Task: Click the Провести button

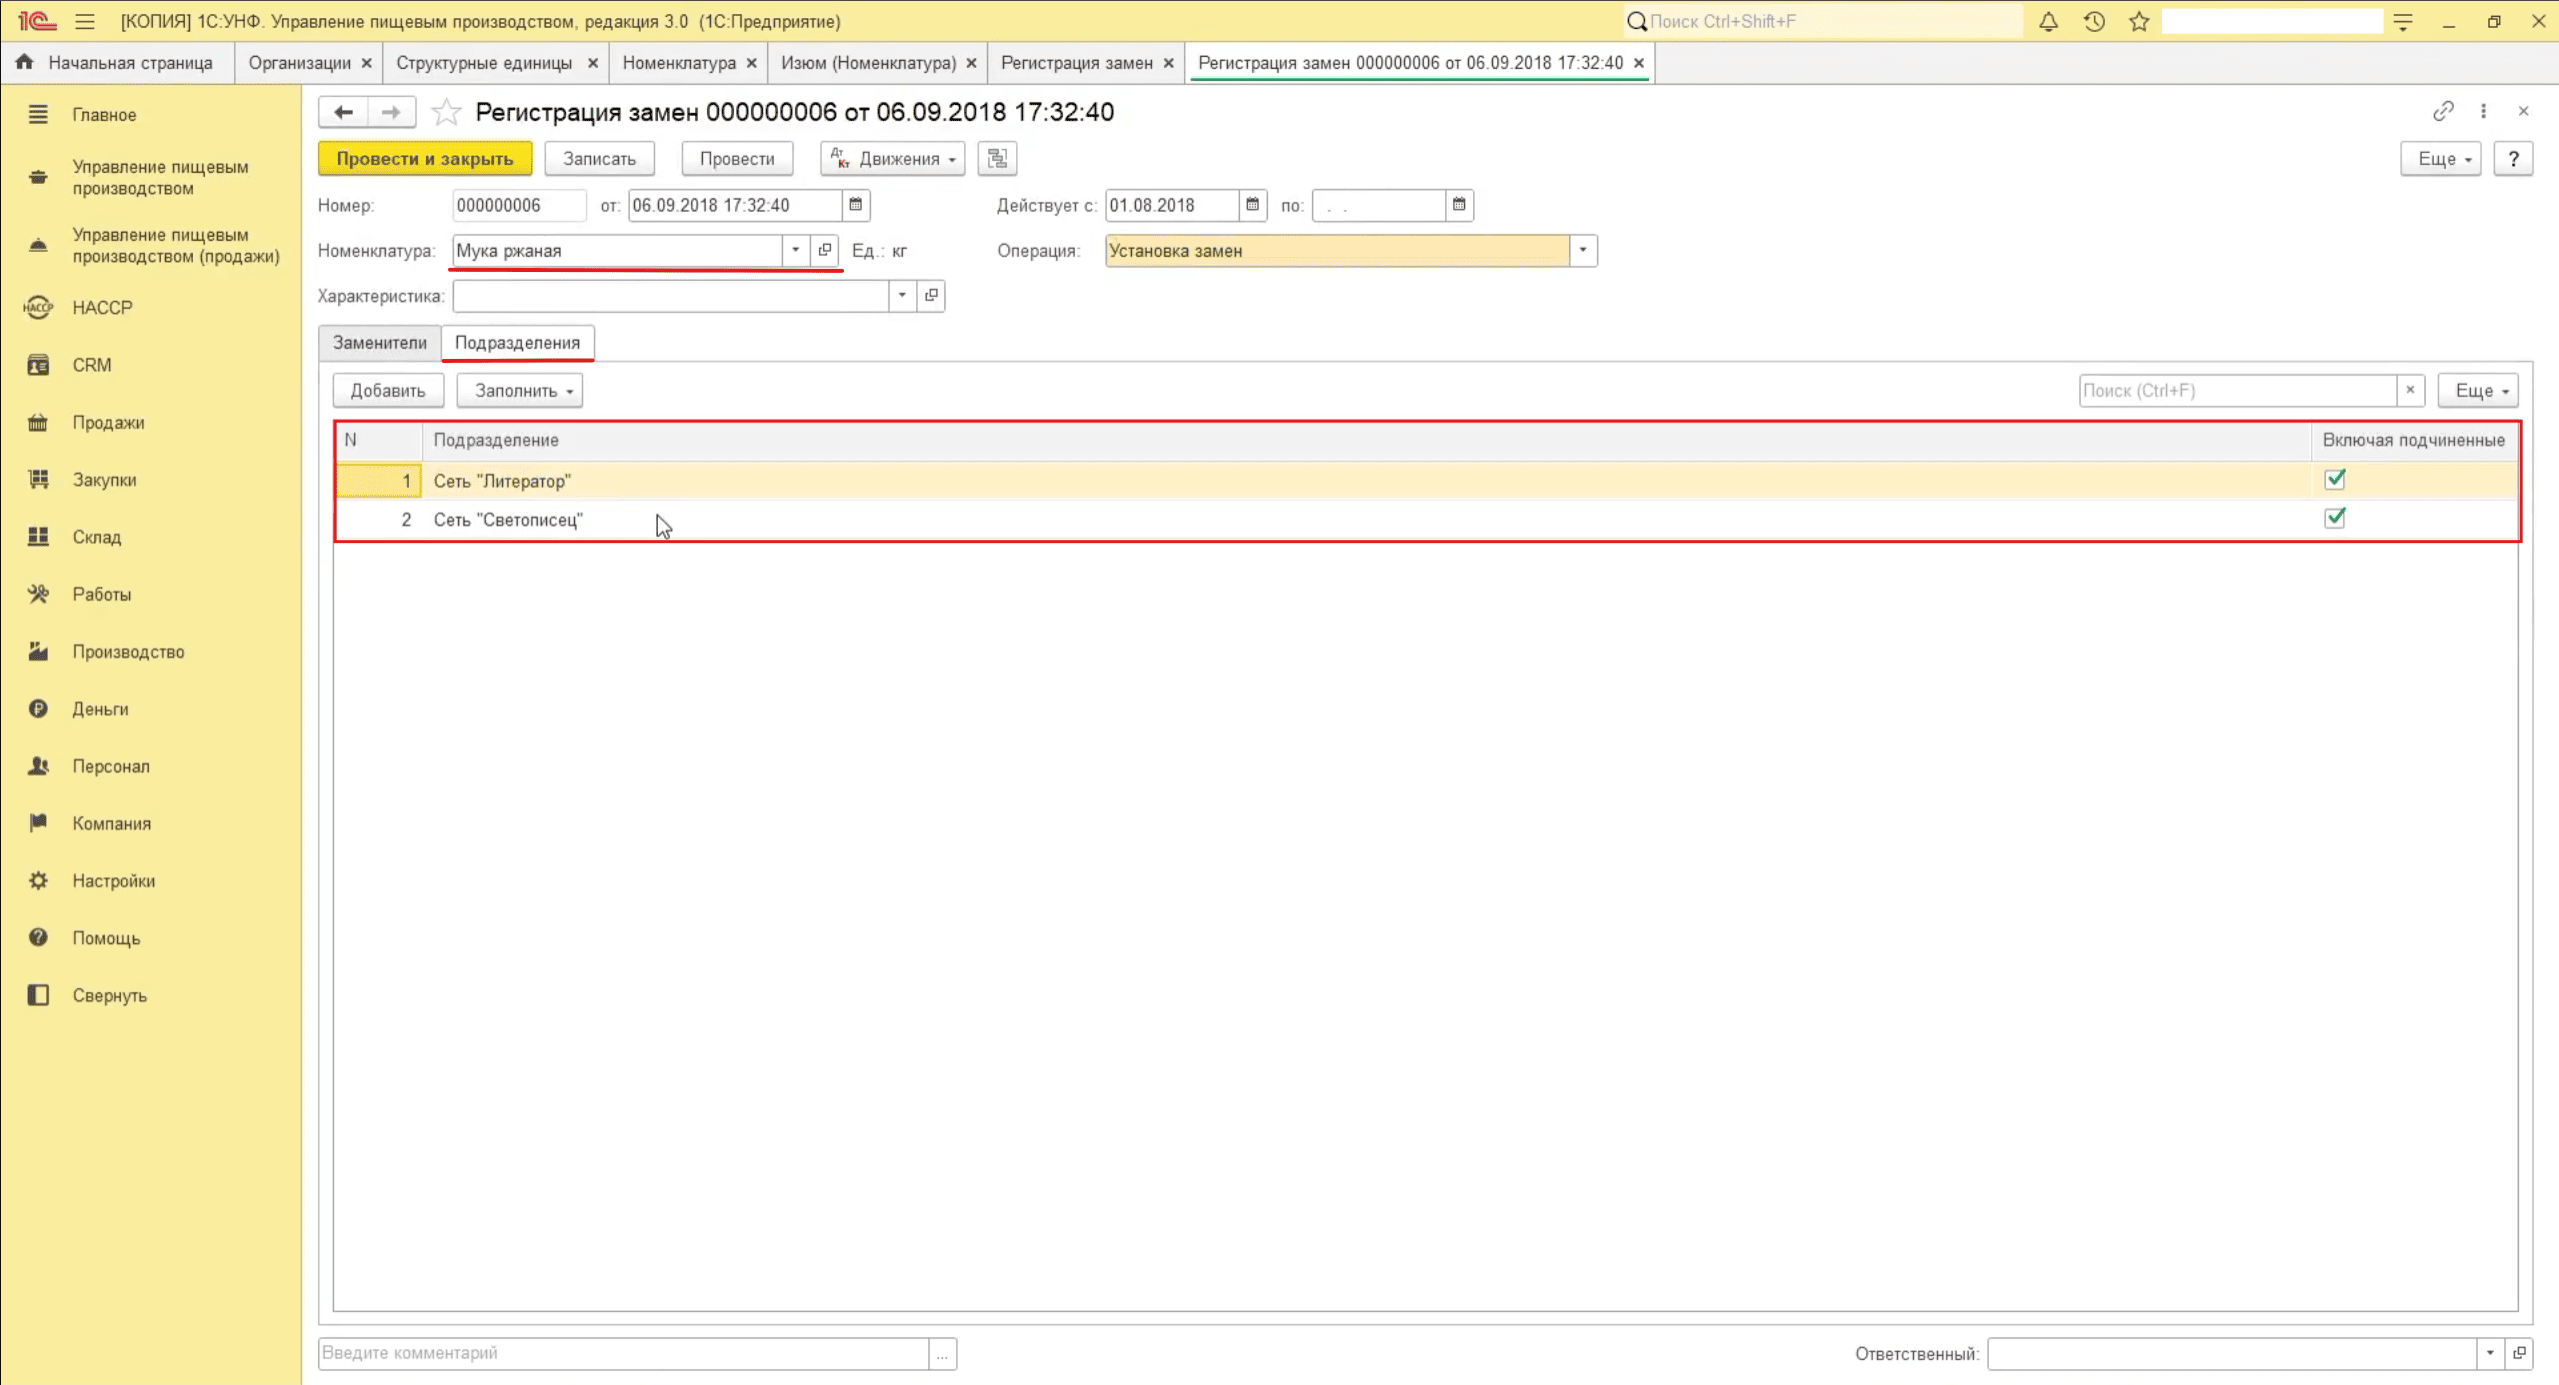Action: (x=737, y=158)
